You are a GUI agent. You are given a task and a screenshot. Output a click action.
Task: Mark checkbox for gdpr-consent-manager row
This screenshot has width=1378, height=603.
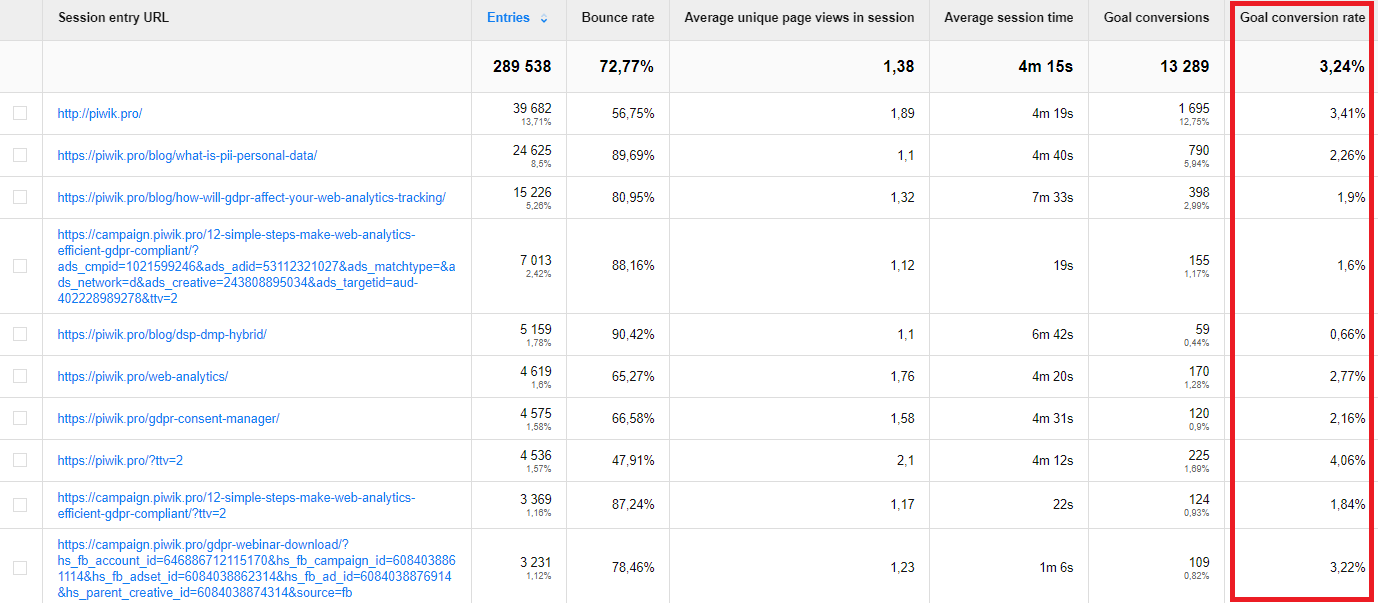[x=20, y=419]
